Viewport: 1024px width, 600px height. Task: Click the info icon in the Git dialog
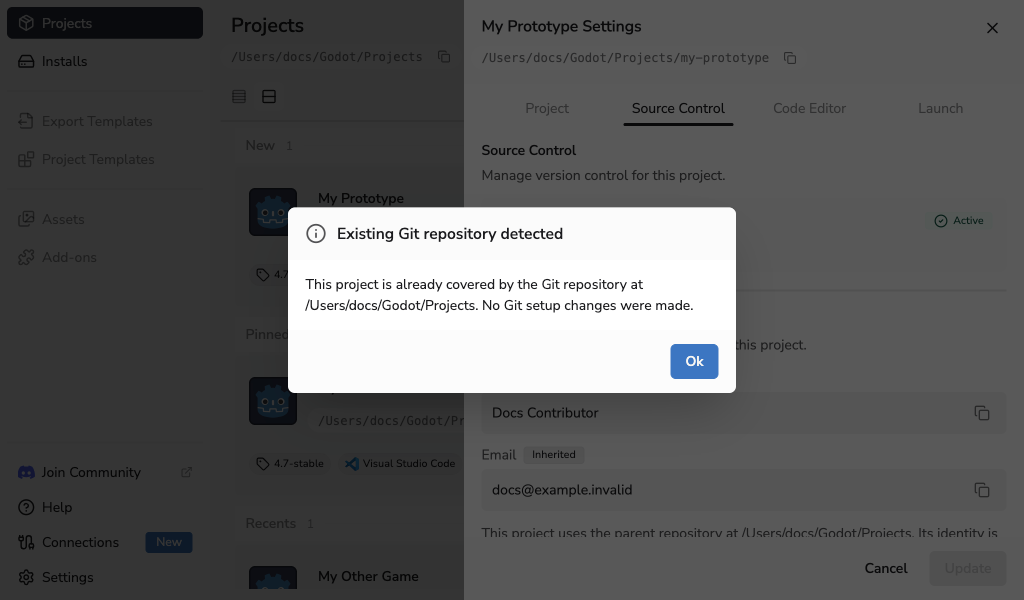(315, 234)
